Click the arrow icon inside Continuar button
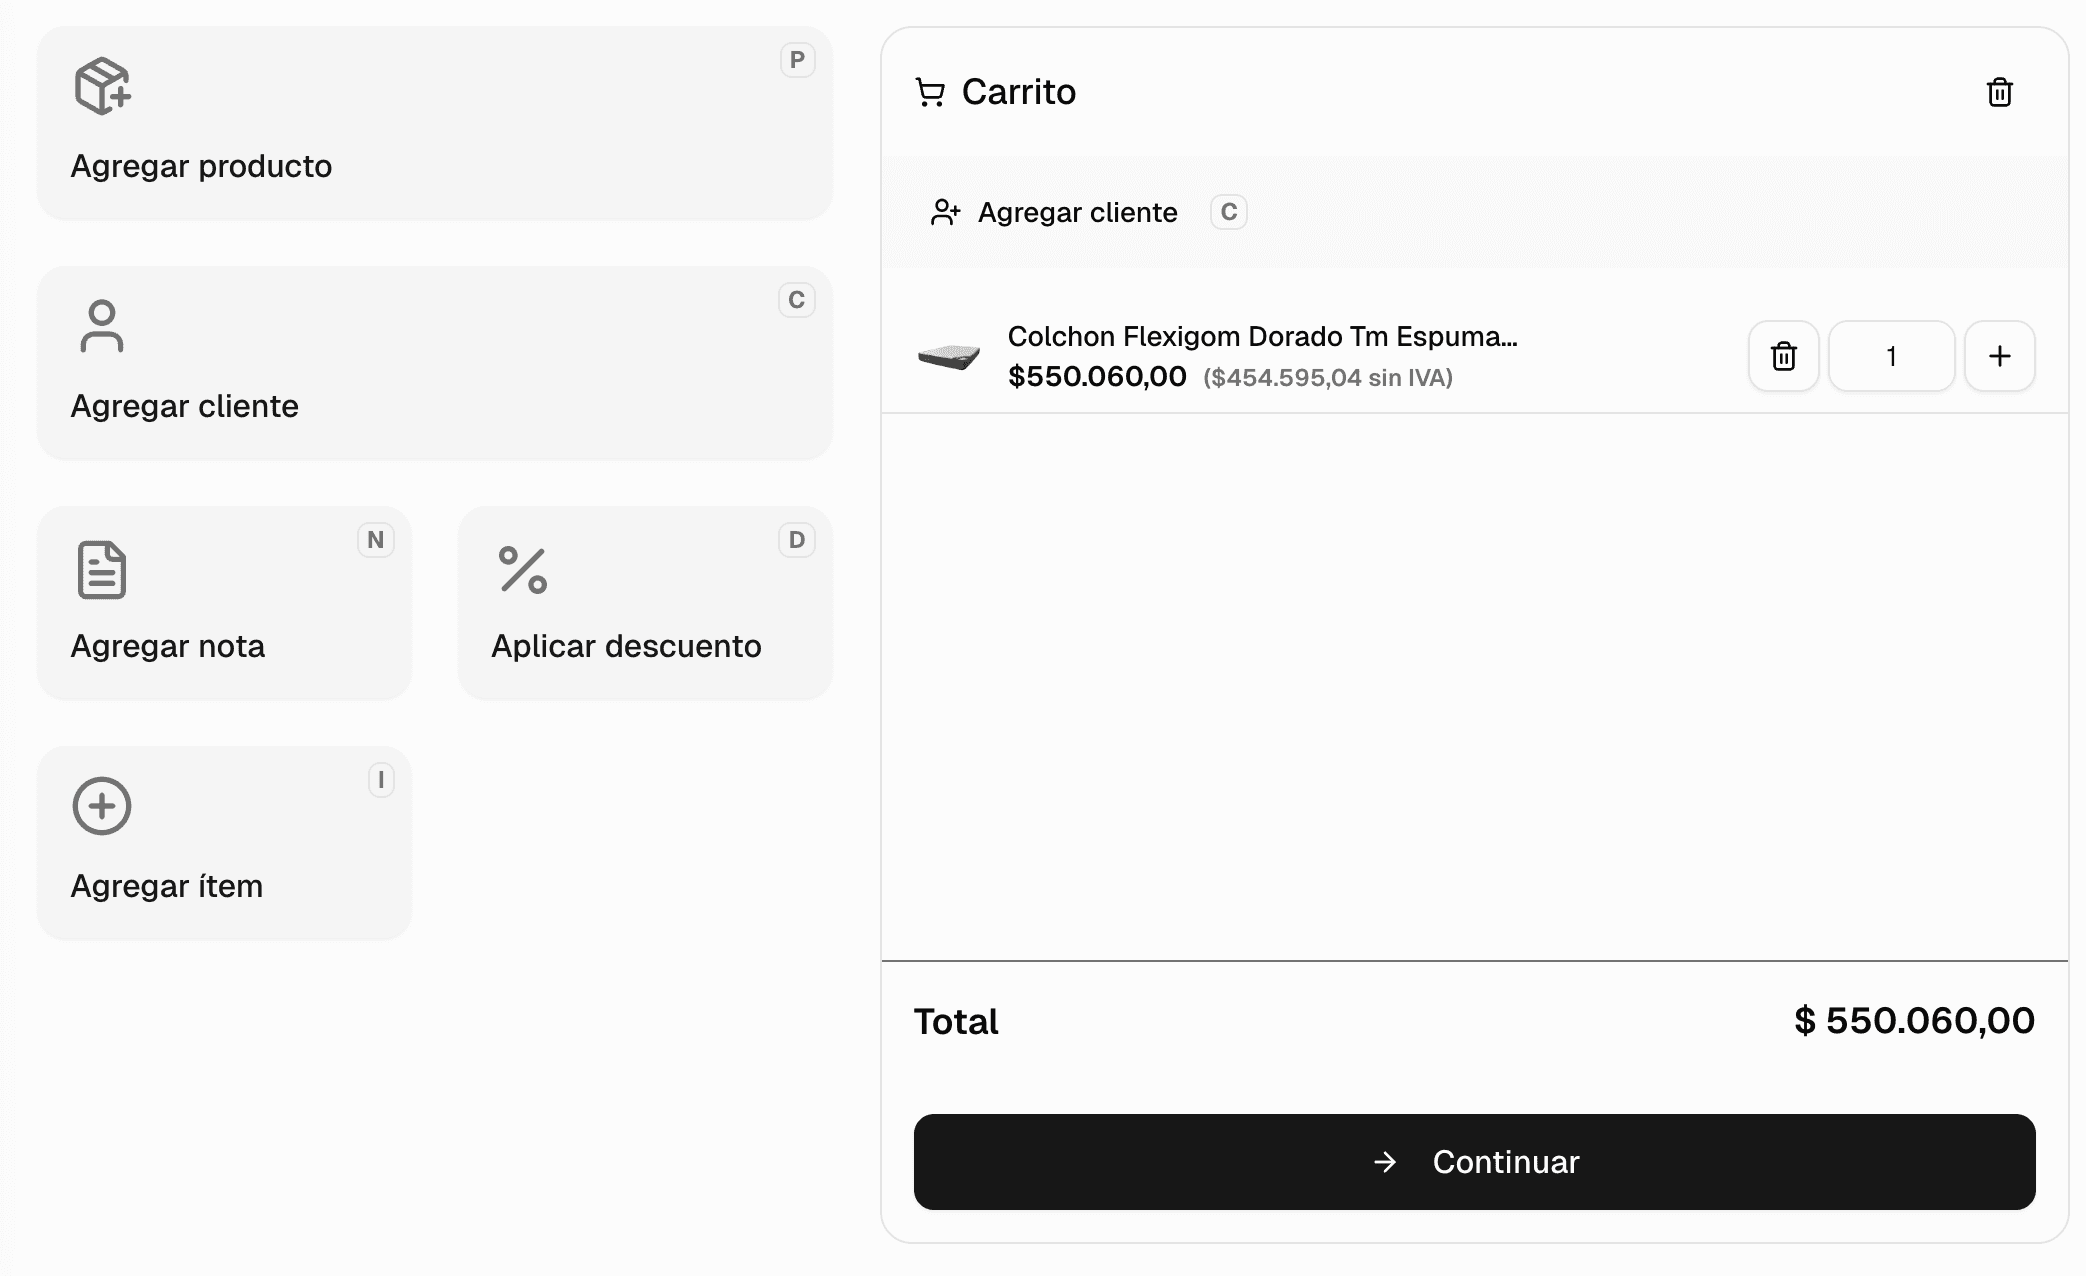 click(1385, 1162)
